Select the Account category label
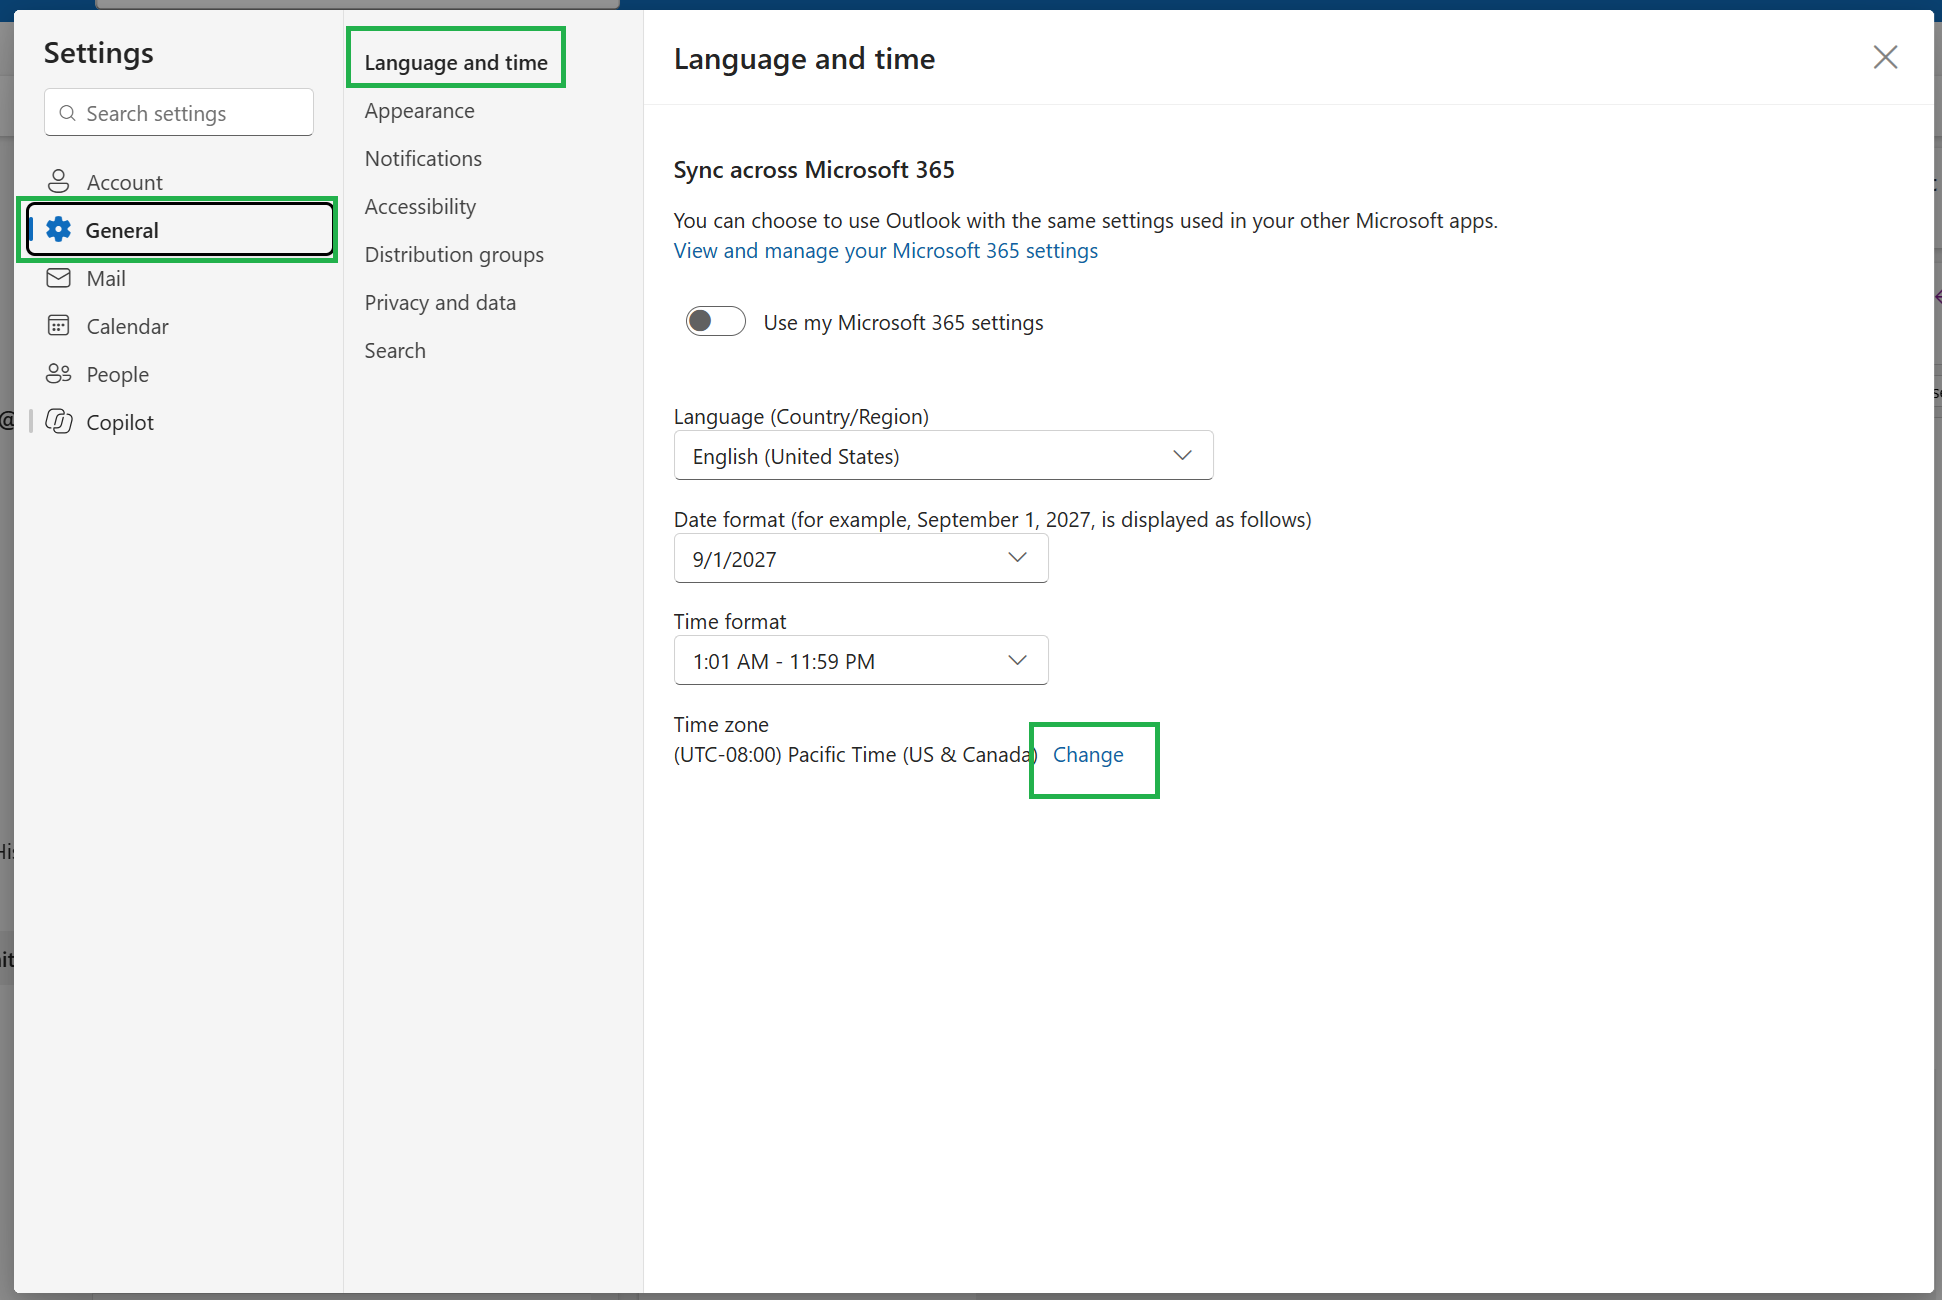The image size is (1943, 1304). point(124,183)
